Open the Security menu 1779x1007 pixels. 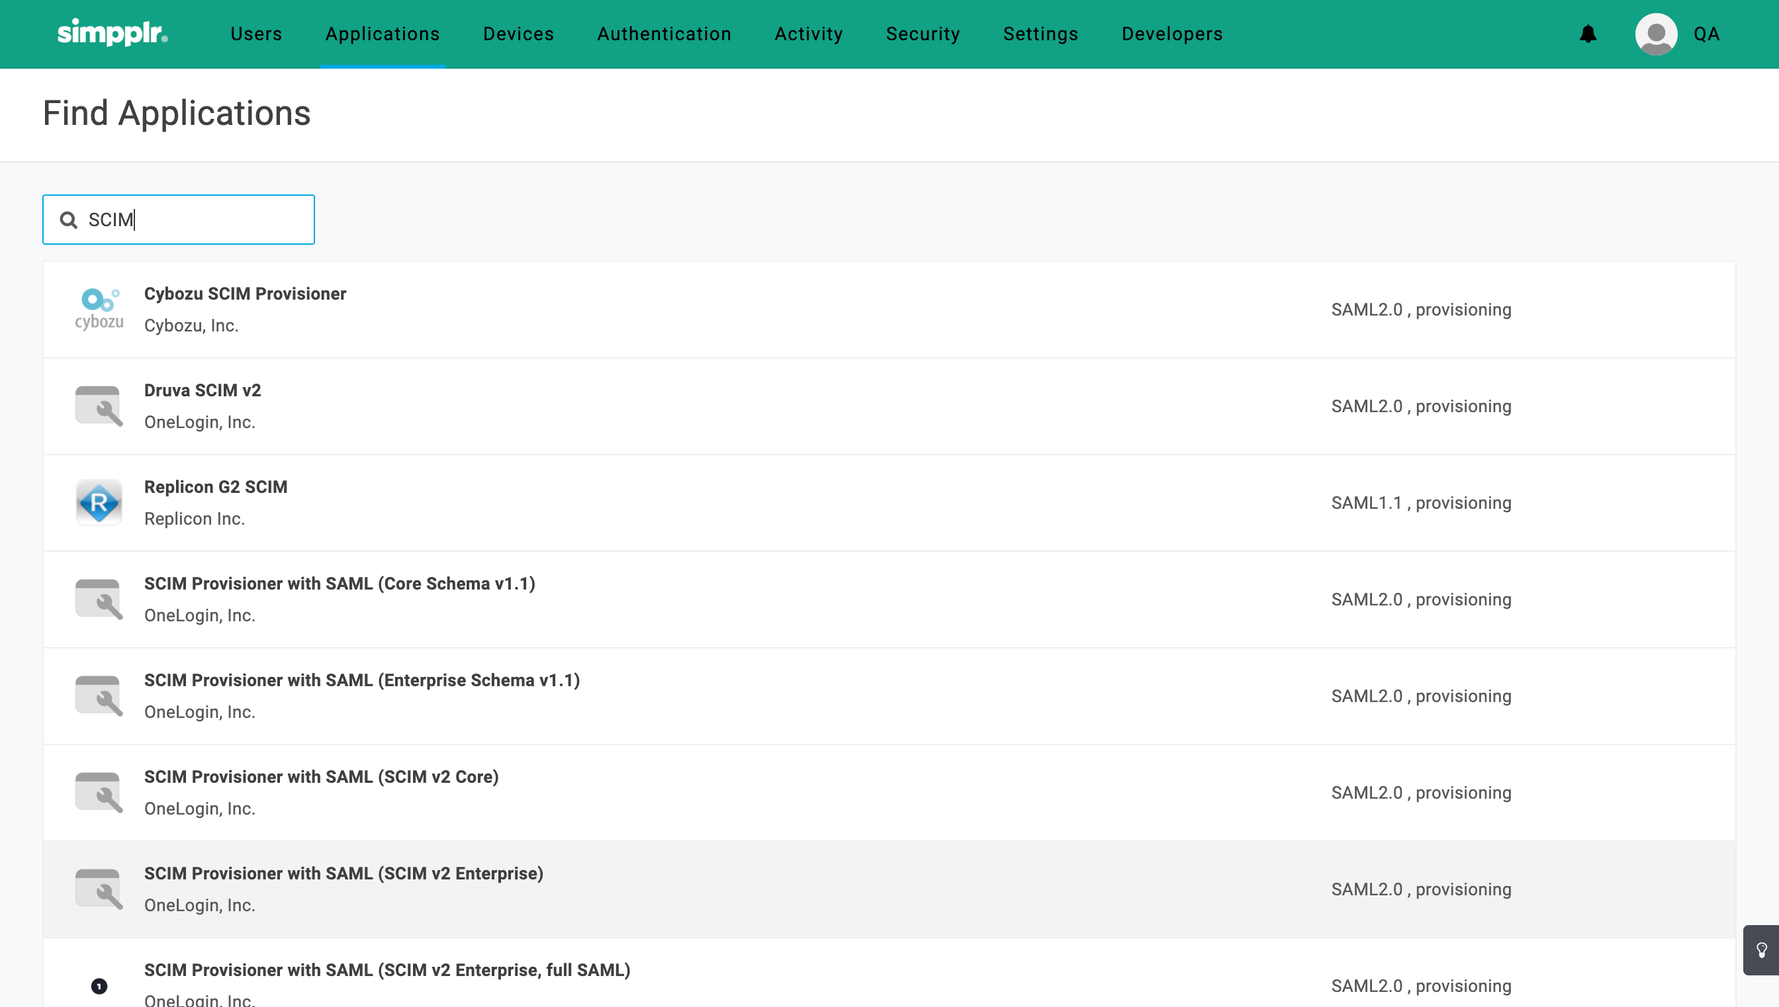pos(922,34)
